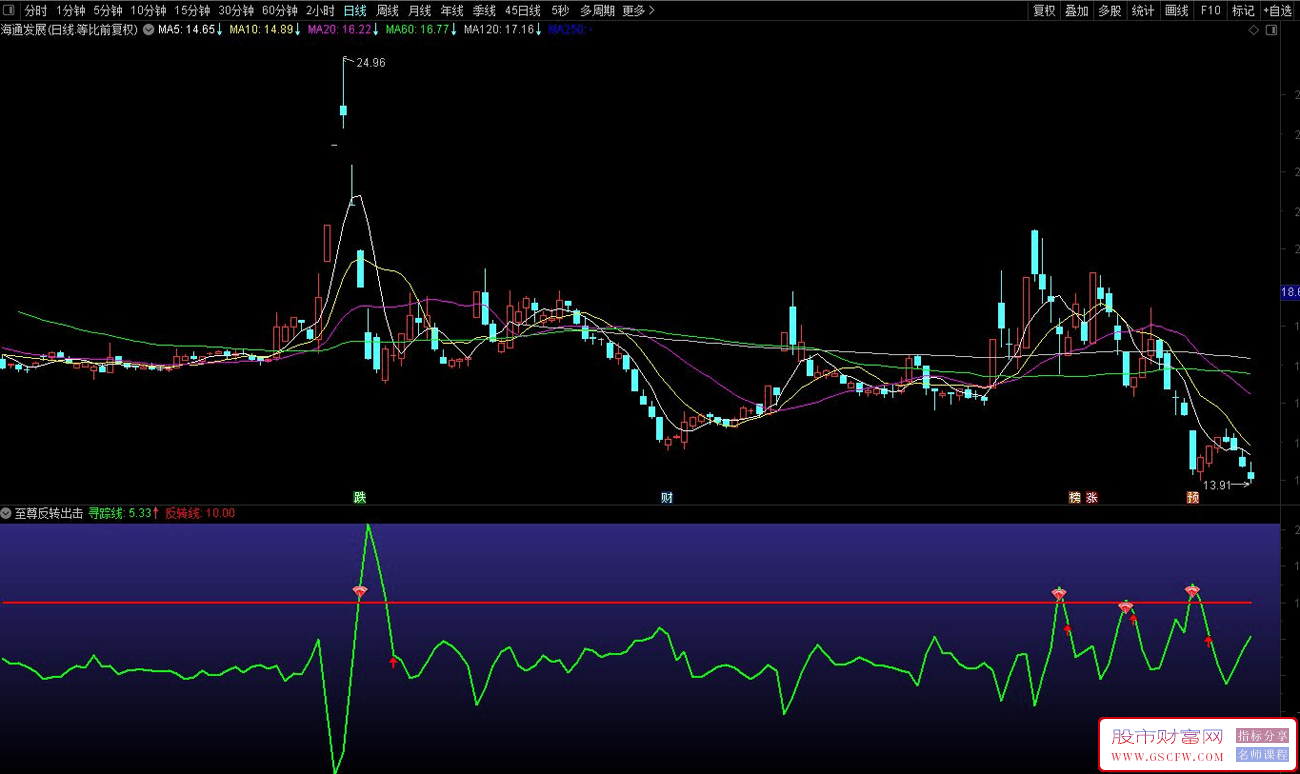
Task: Select the 10分钟 period
Action: tap(148, 10)
